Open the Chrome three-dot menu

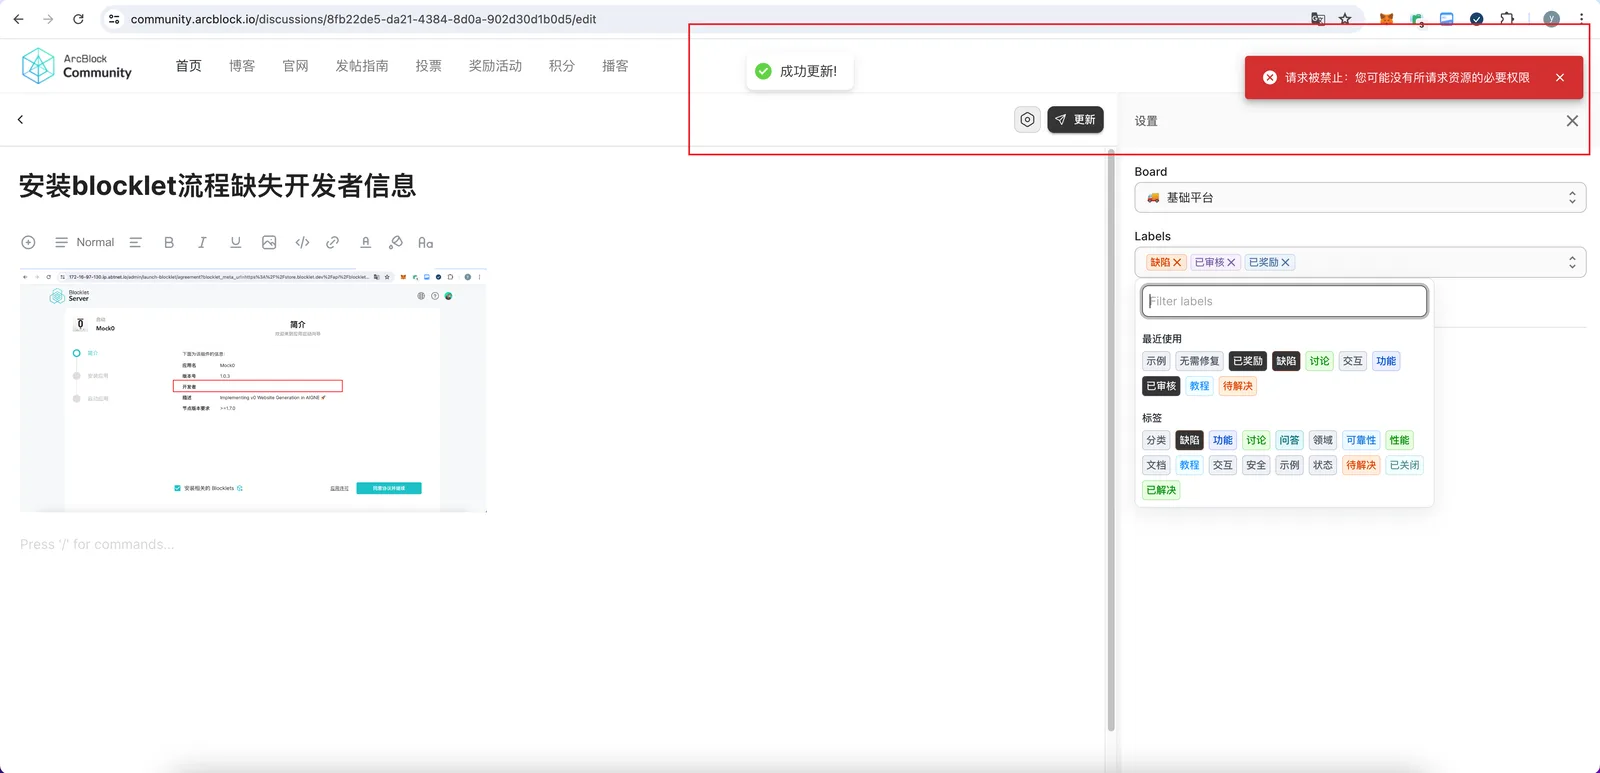[1581, 19]
